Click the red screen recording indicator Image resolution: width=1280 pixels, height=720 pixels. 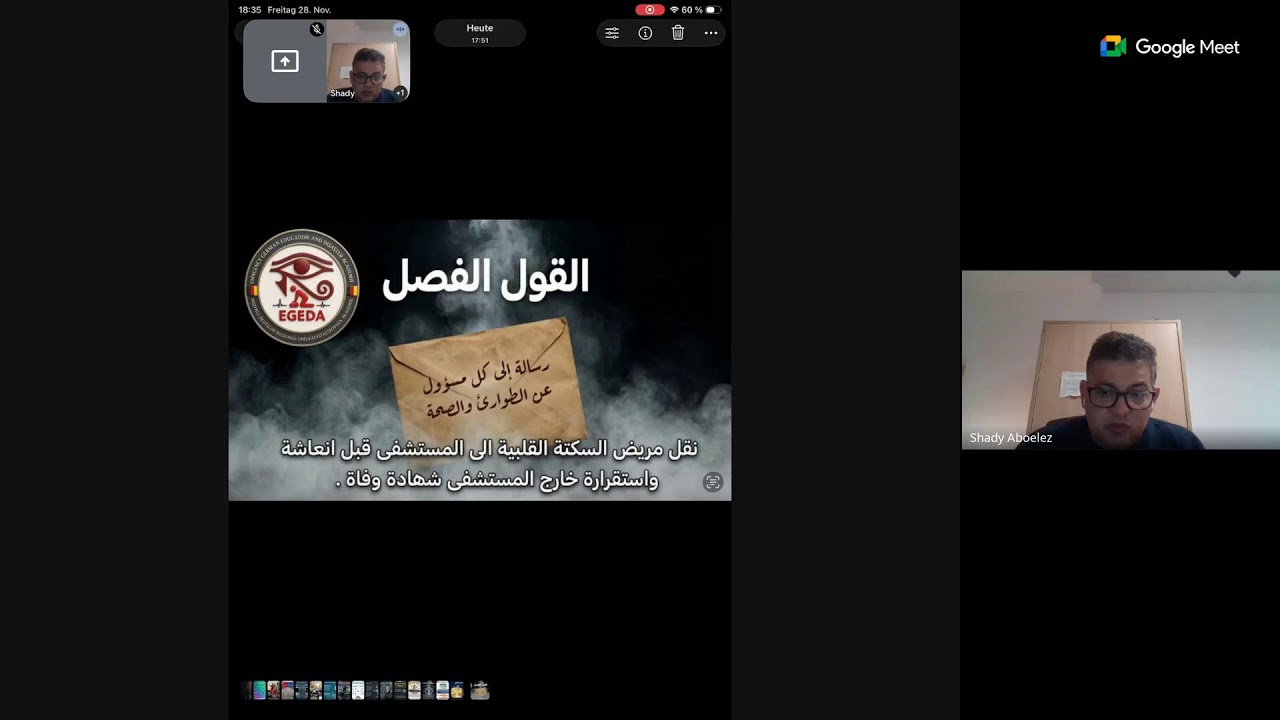tap(649, 10)
